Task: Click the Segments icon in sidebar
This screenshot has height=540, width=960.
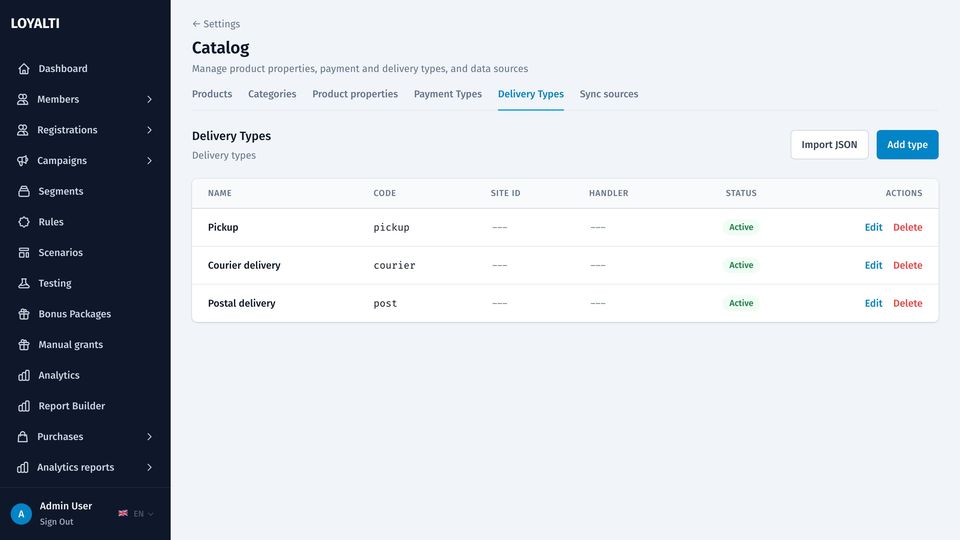Action: 24,191
